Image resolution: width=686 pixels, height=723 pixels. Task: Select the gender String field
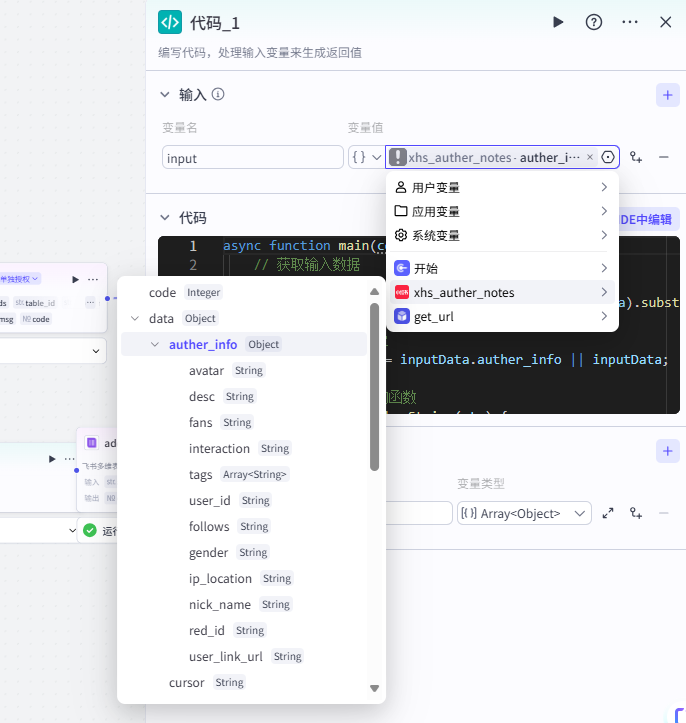pos(243,552)
